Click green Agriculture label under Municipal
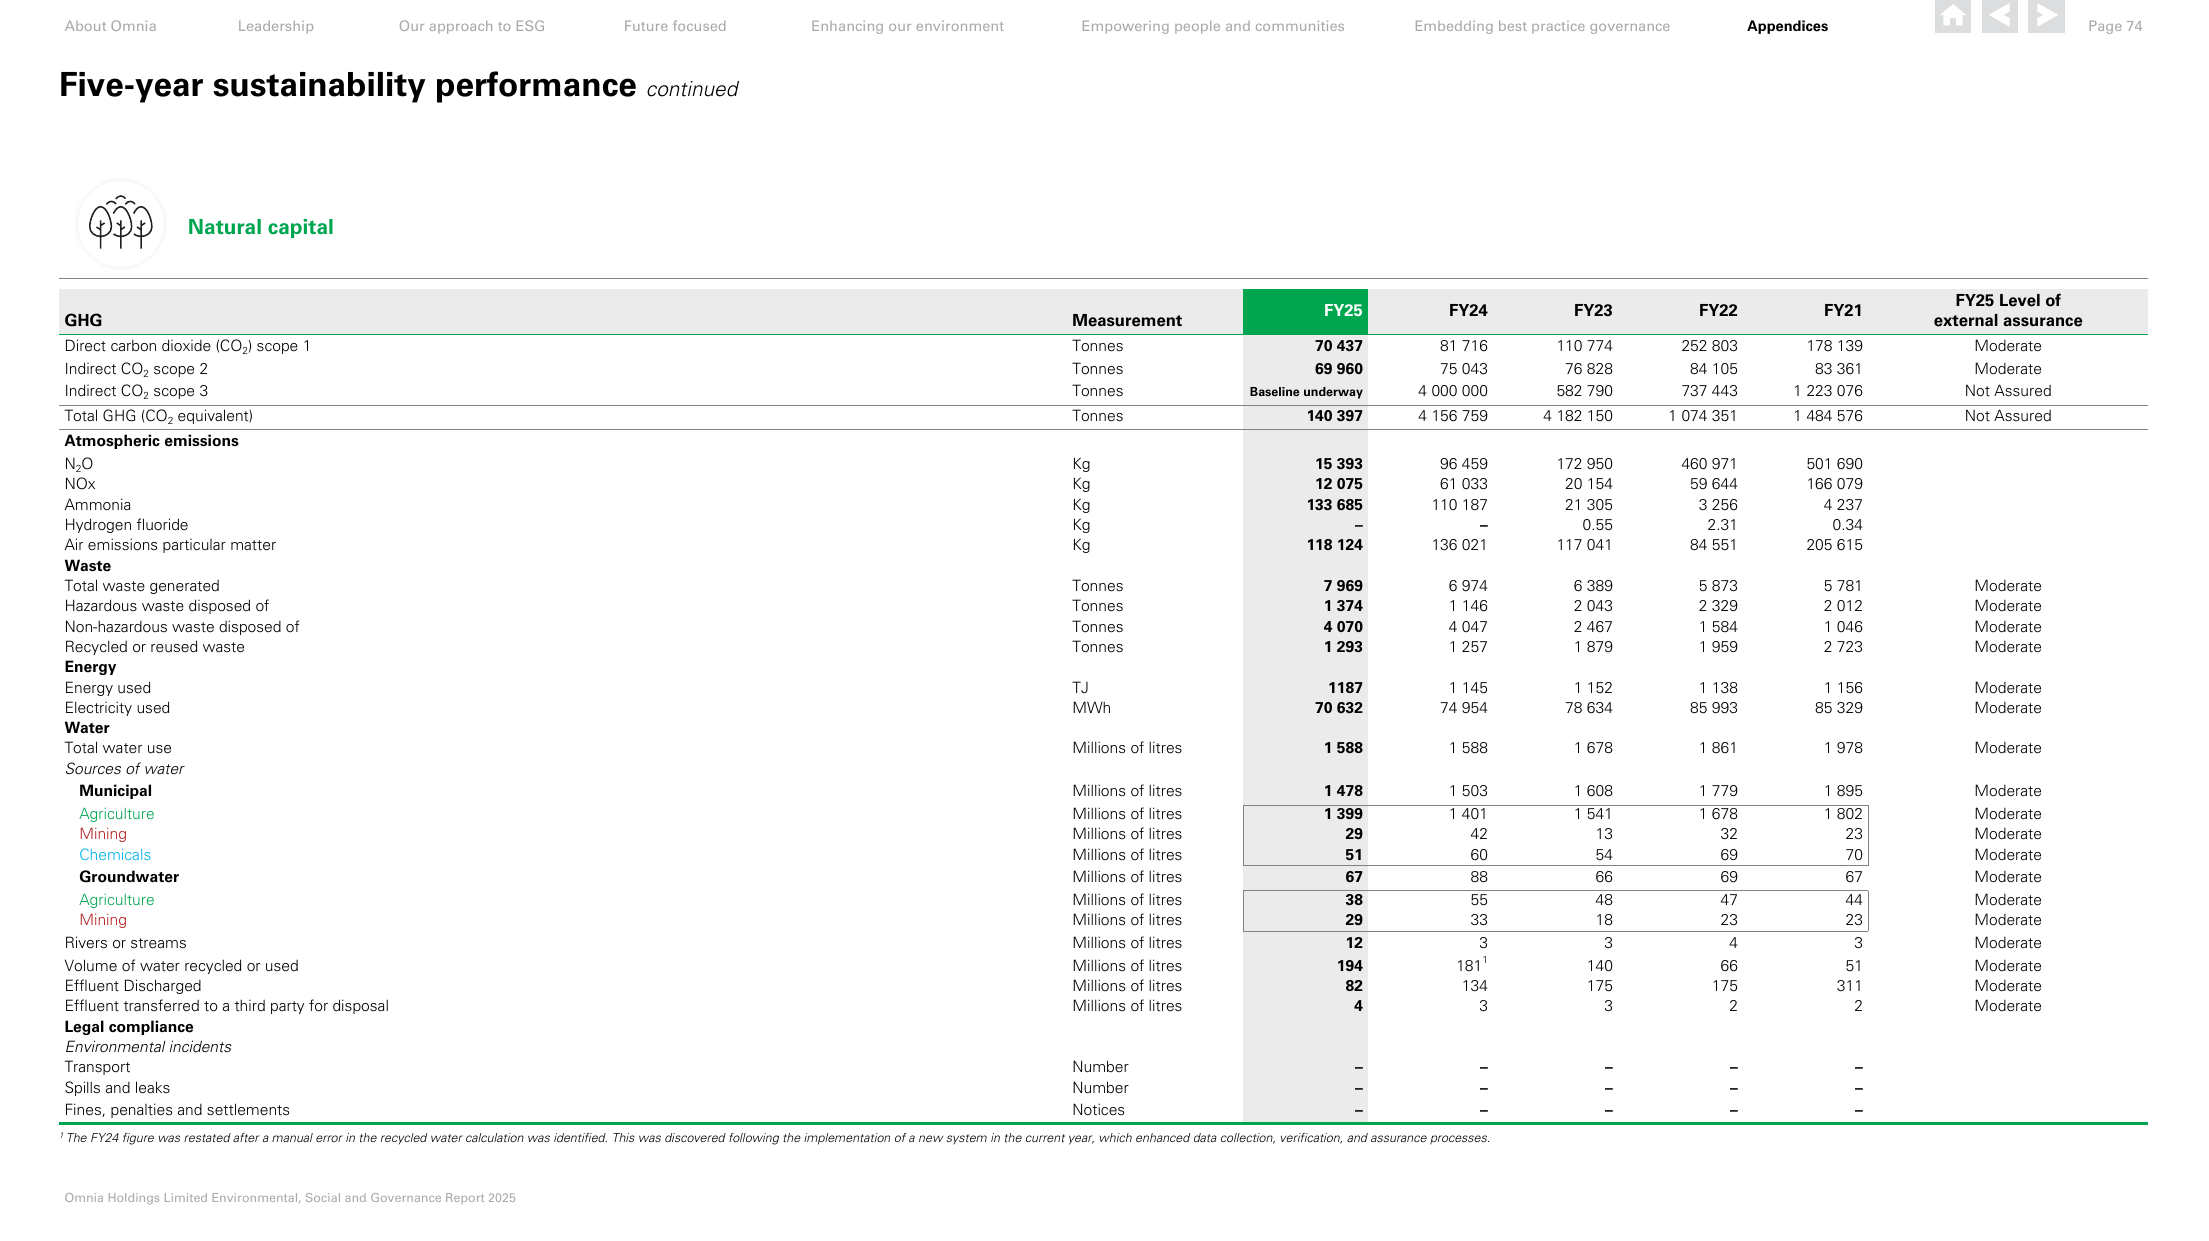Screen dimensions: 2209x1241 pos(117,814)
